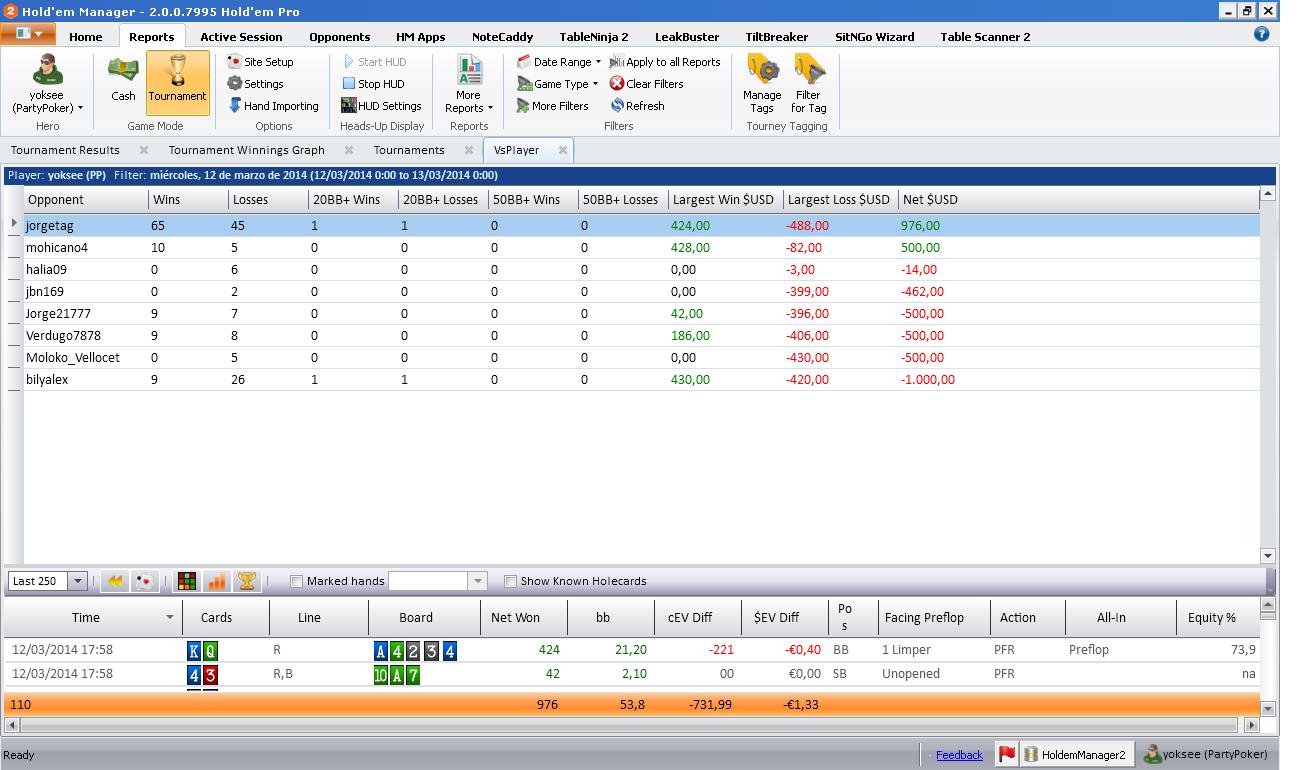Open Hand Importing
This screenshot has width=1311, height=770.
pos(273,106)
